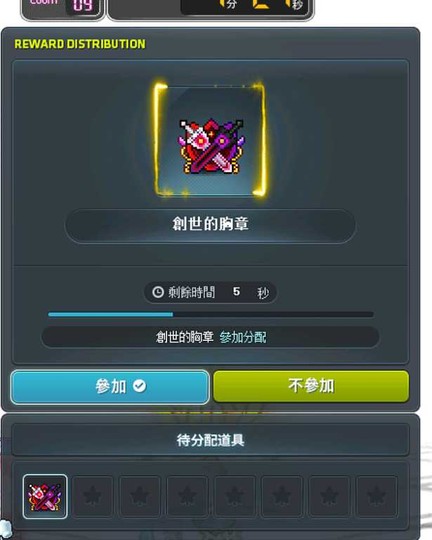Click the 不參加 decline button

[311, 386]
